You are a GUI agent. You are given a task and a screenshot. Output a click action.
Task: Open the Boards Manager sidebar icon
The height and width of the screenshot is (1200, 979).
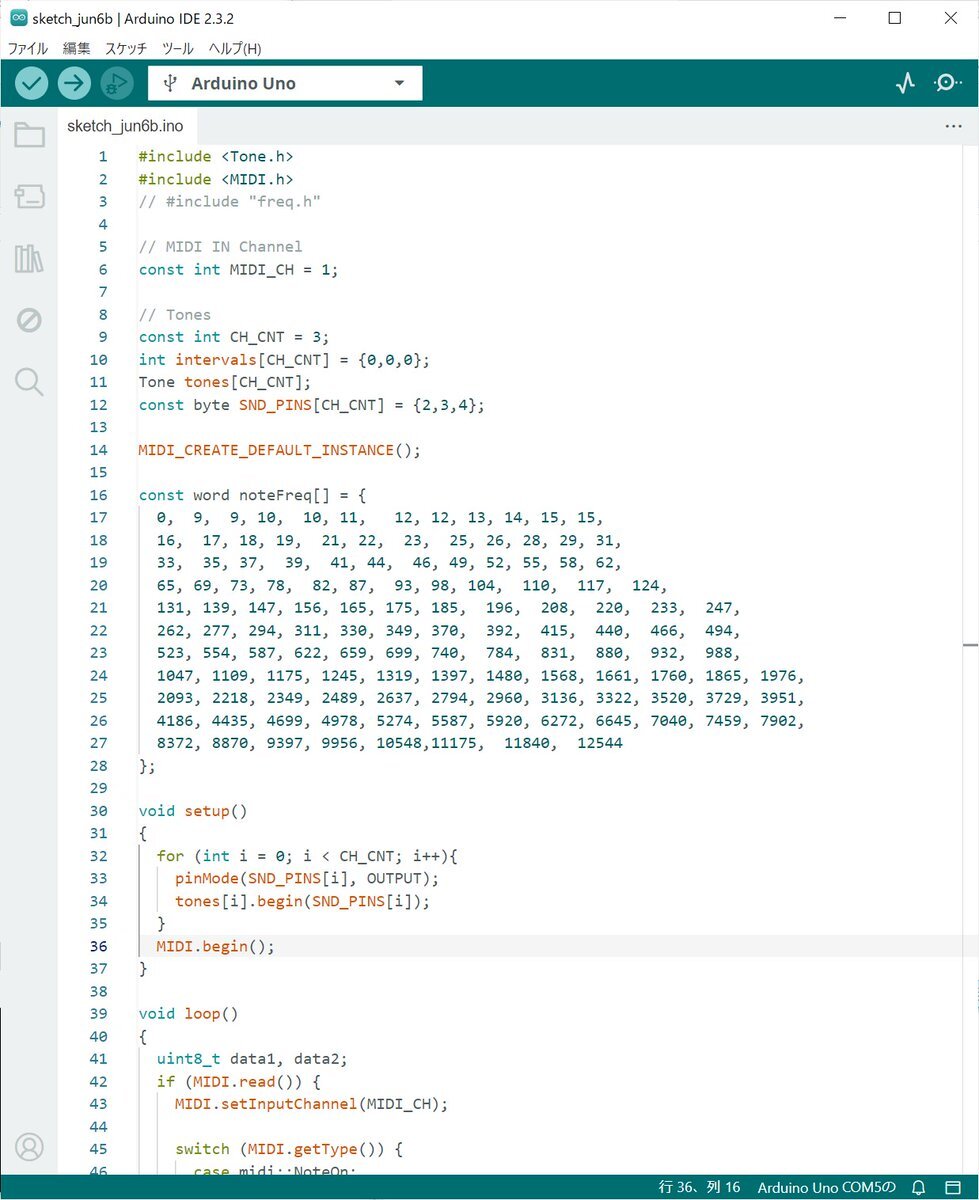coord(29,197)
